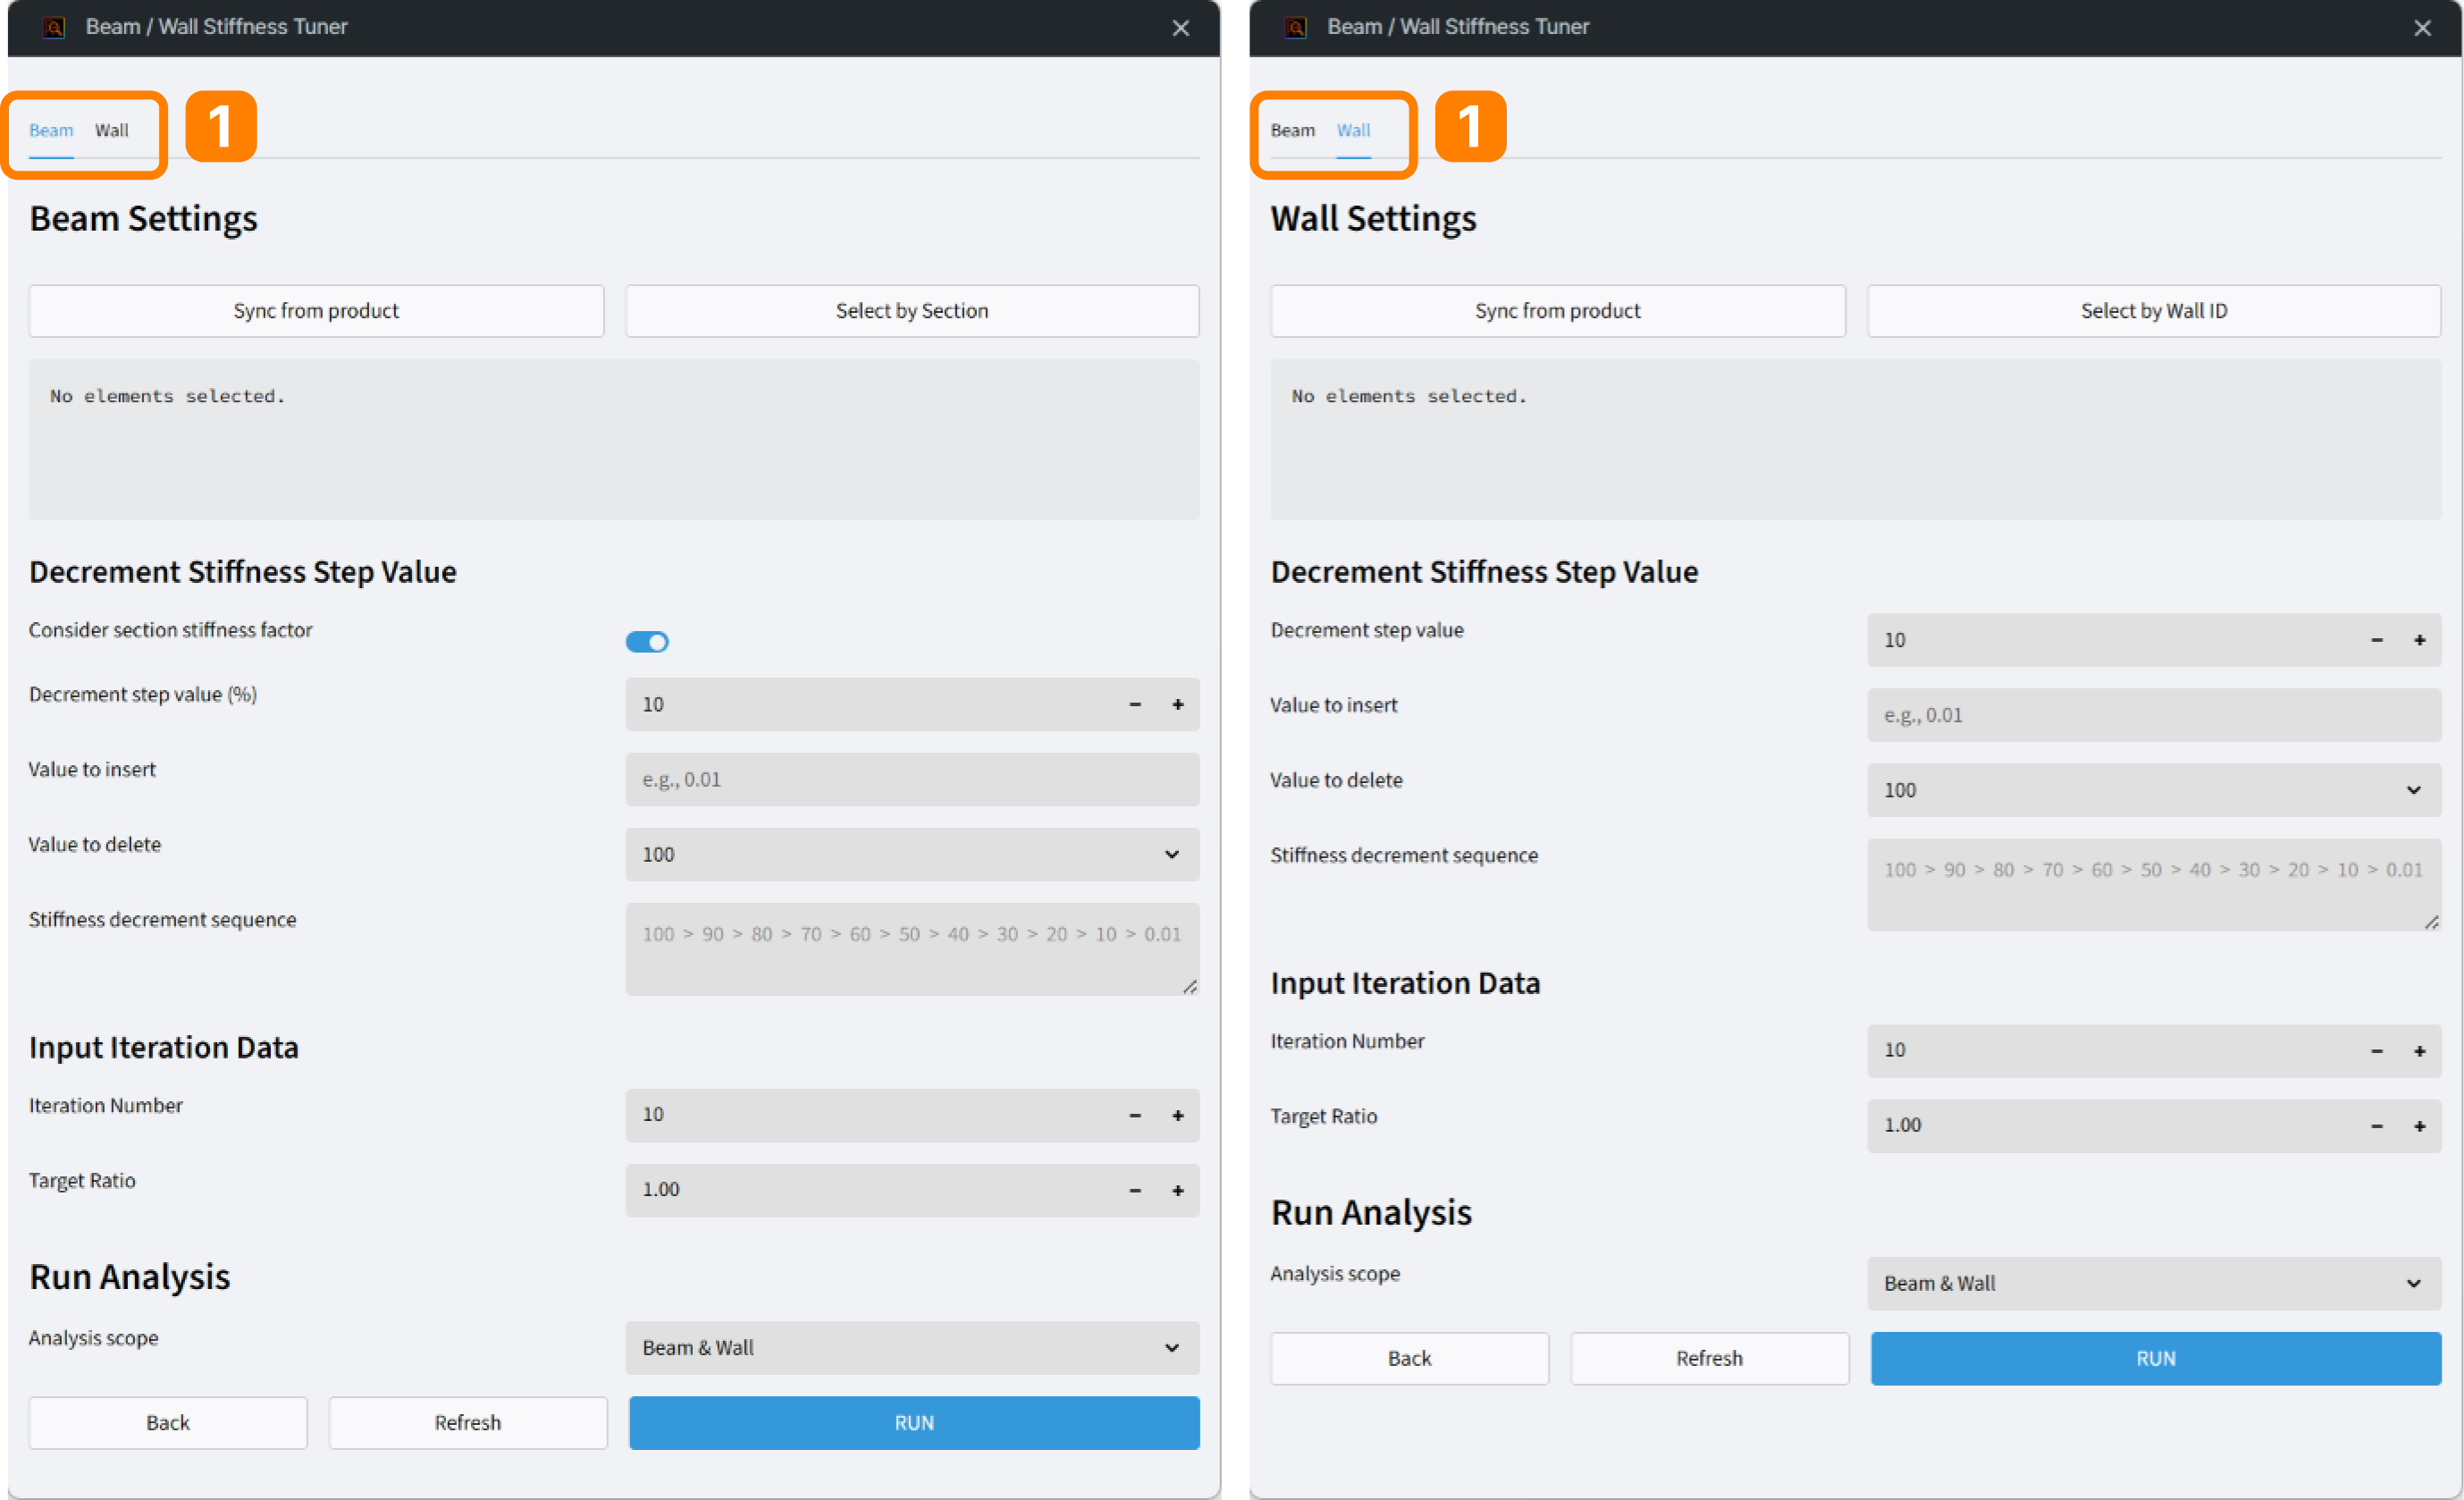Click resize grip of Wall sequence textarea
This screenshot has height=1500, width=2464.
point(2432,922)
